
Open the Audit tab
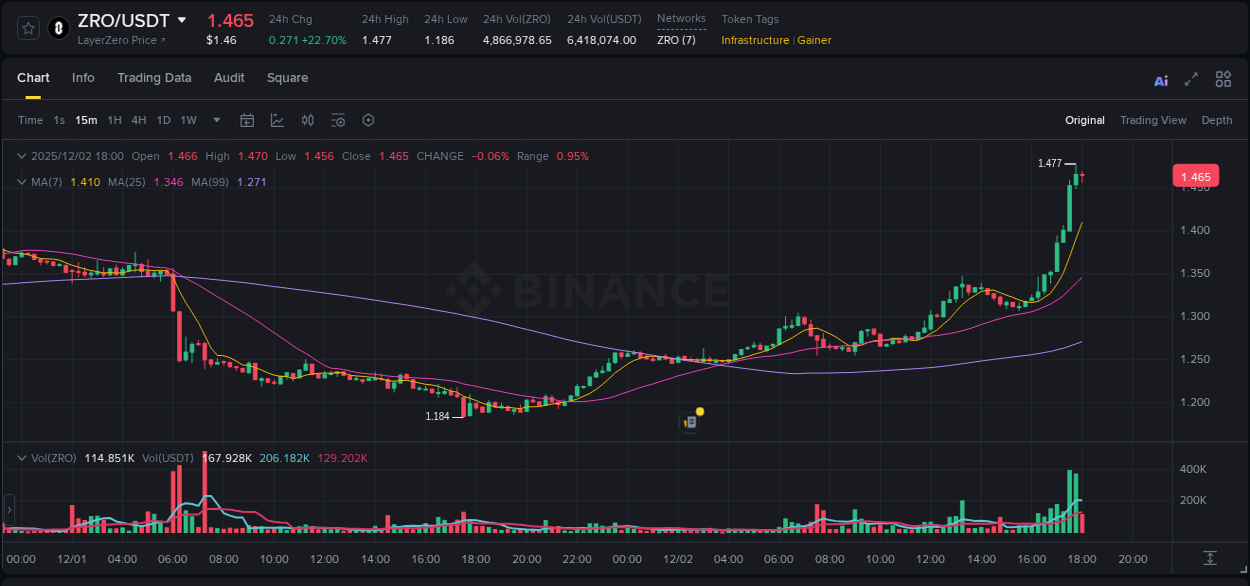[229, 78]
